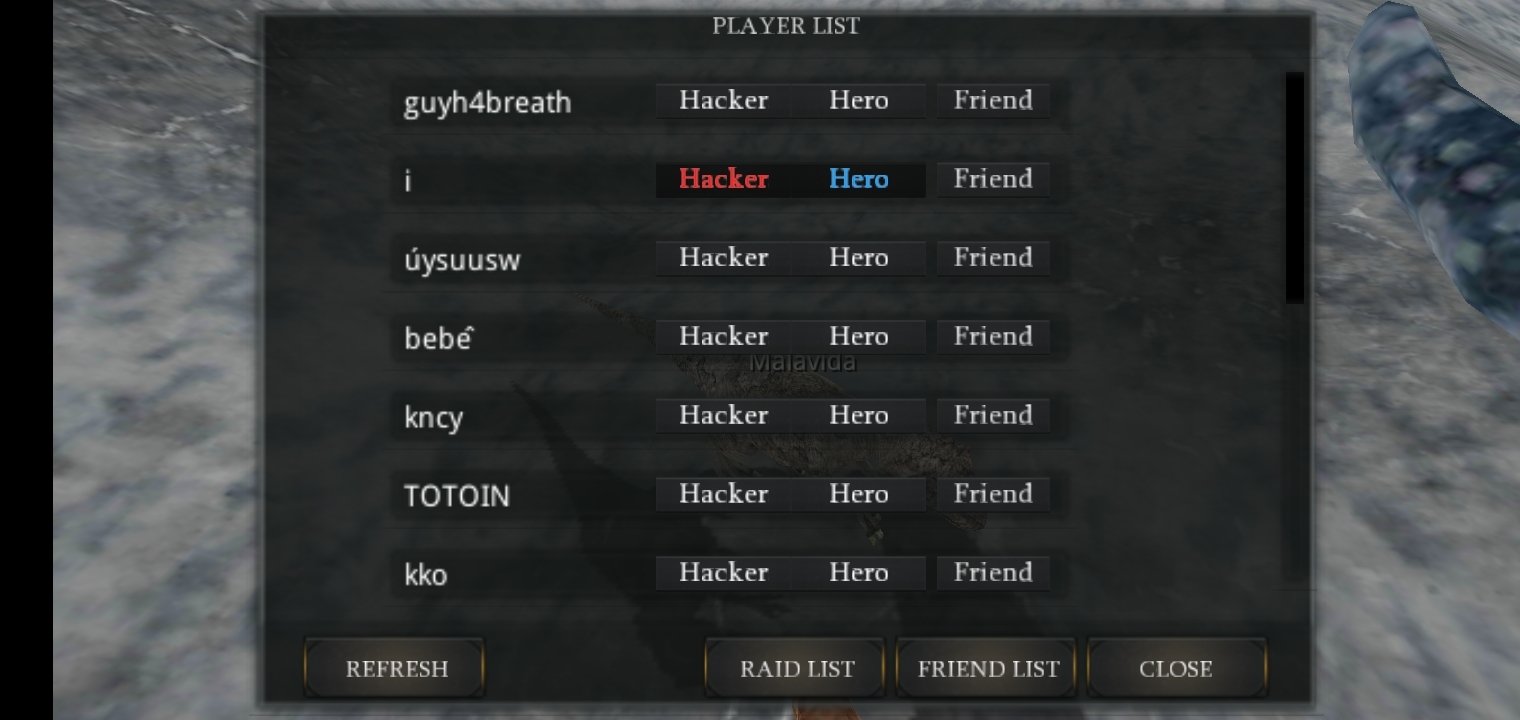Click the REFRESH button
The width and height of the screenshot is (1520, 720).
395,669
